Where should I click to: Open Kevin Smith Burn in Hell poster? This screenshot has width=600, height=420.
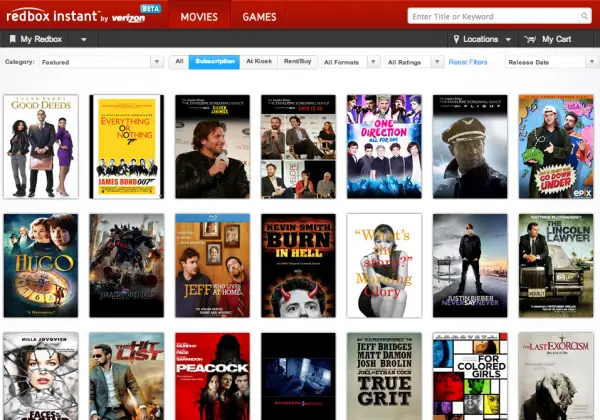(298, 265)
